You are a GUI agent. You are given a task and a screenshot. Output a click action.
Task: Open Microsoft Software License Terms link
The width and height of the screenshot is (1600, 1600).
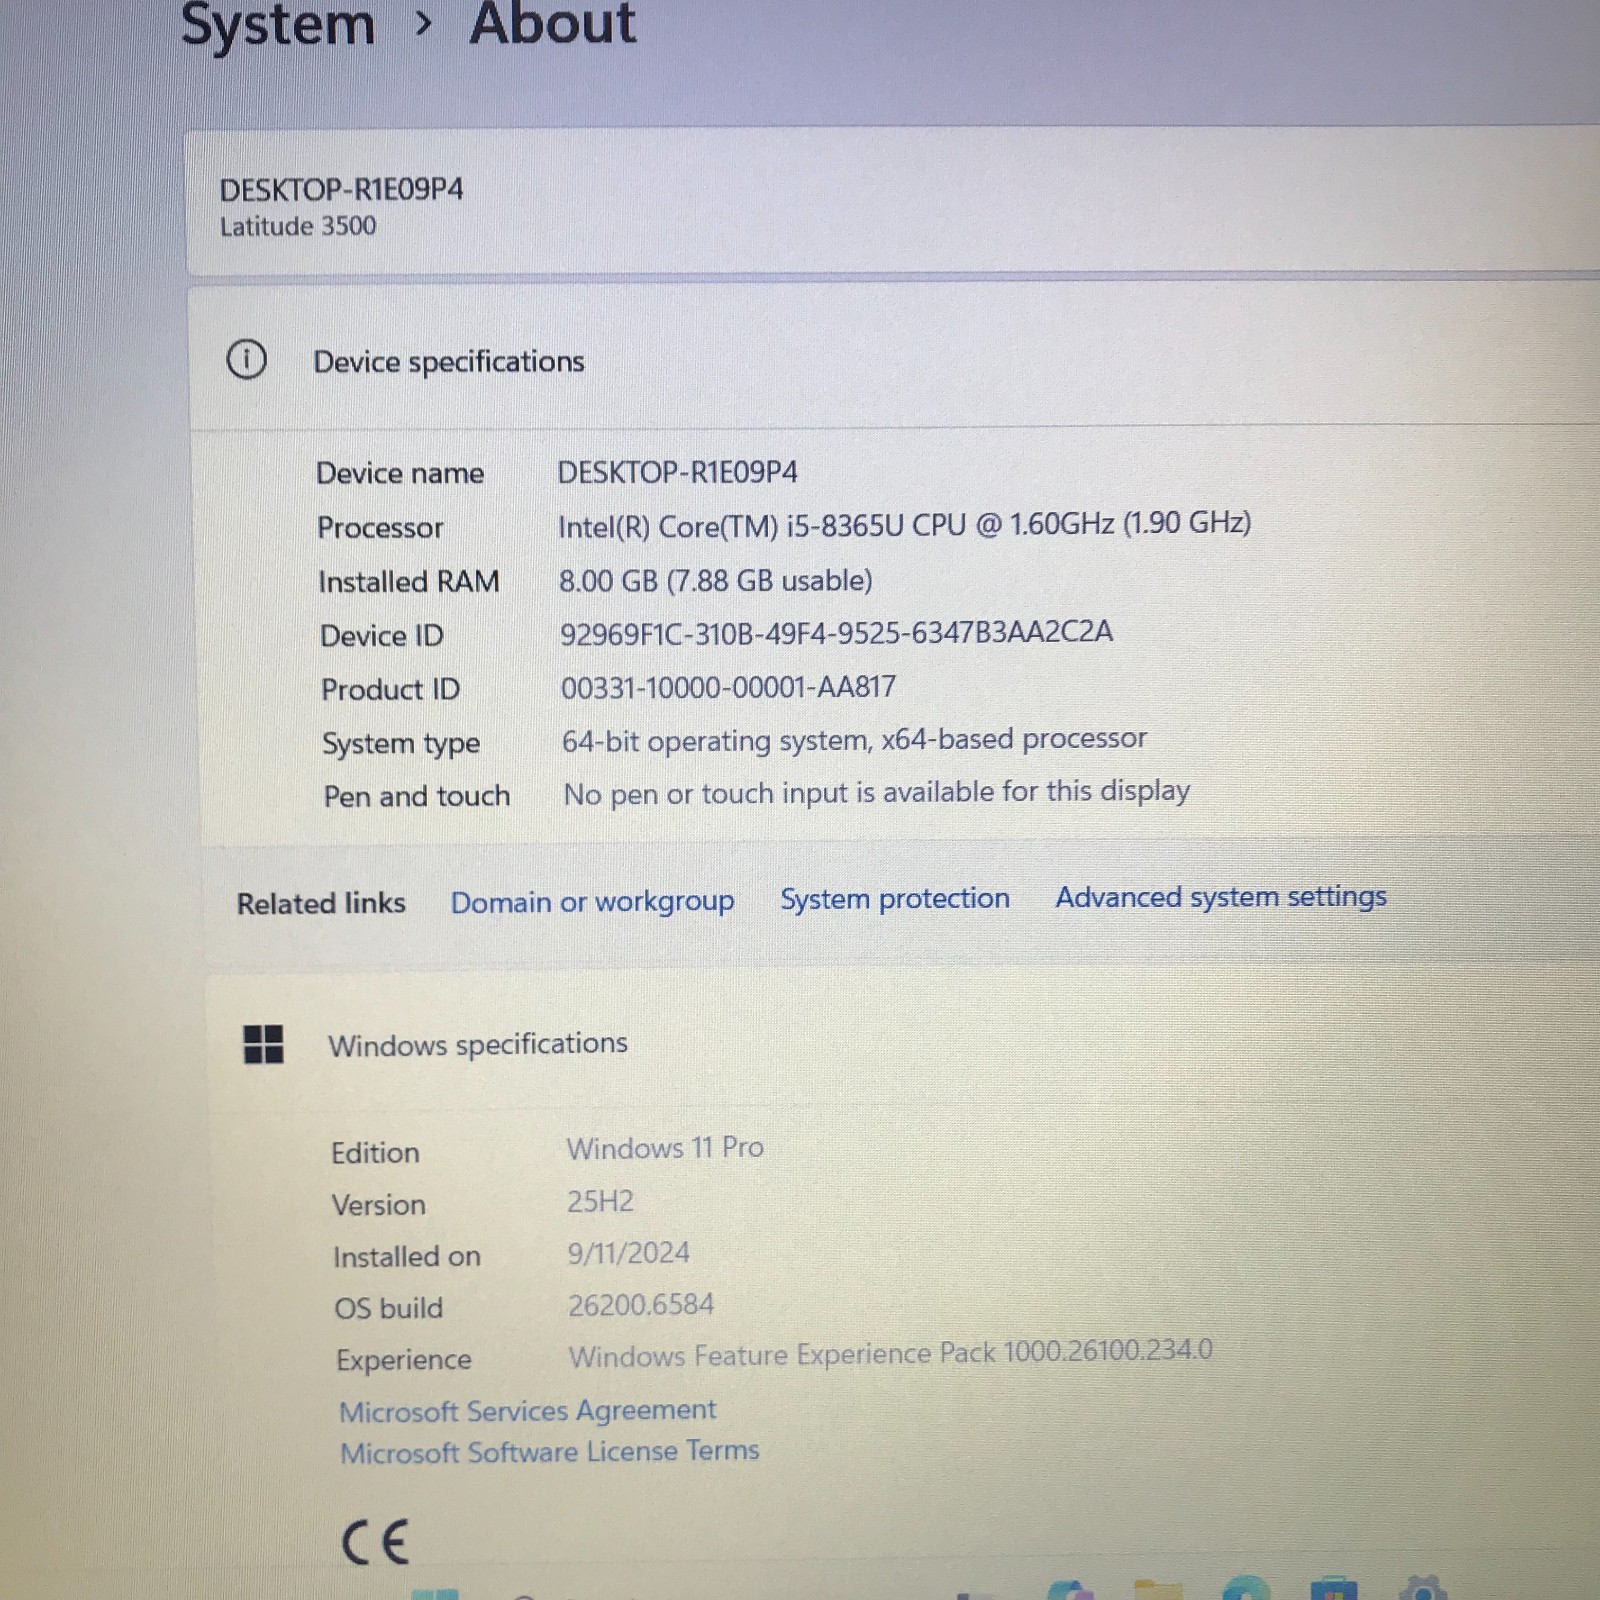pyautogui.click(x=550, y=1451)
